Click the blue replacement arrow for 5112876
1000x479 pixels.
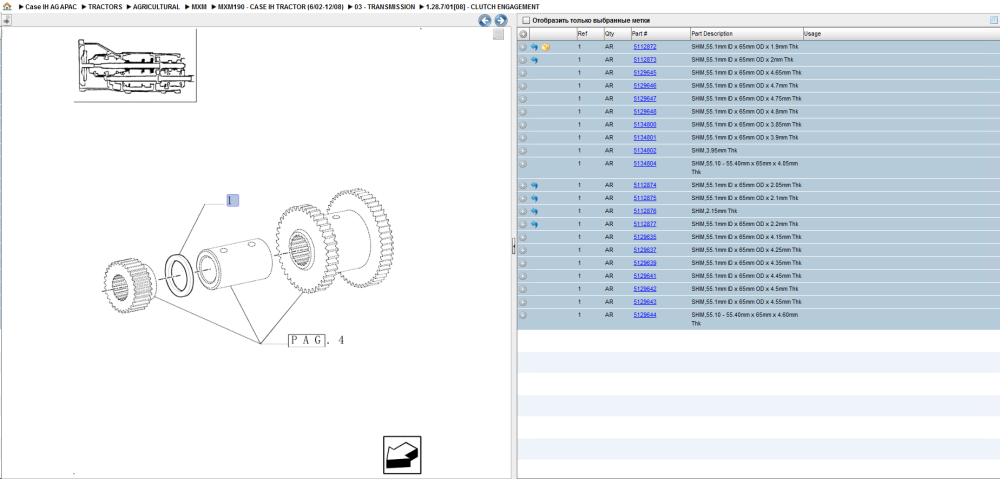tap(534, 211)
